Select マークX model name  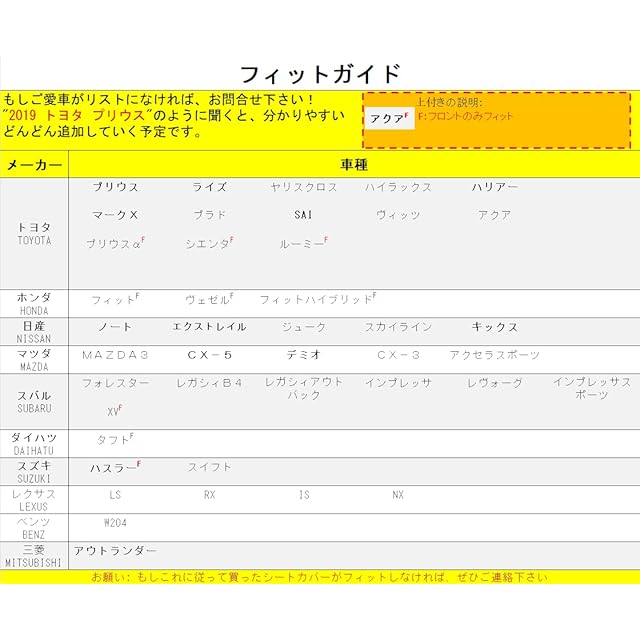(x=115, y=215)
